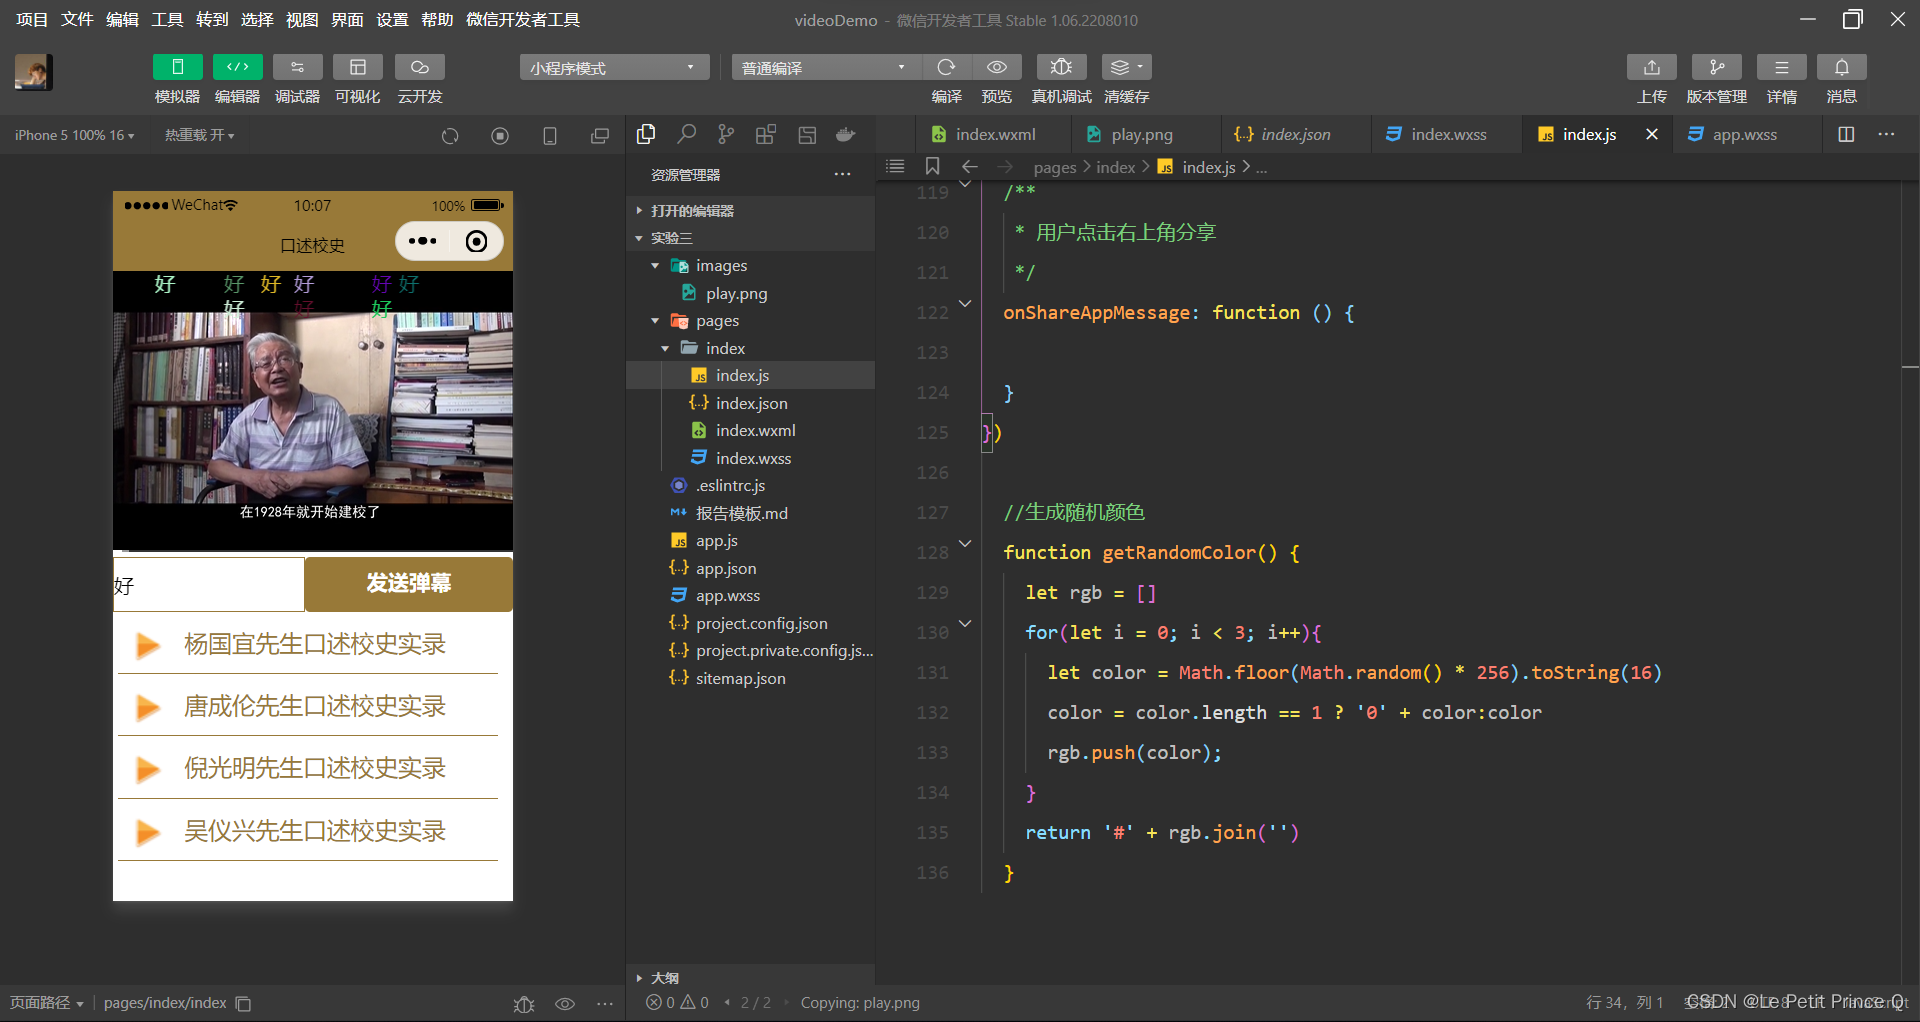This screenshot has height=1022, width=1920.
Task: Toggle the visualization panel button
Action: pyautogui.click(x=357, y=67)
